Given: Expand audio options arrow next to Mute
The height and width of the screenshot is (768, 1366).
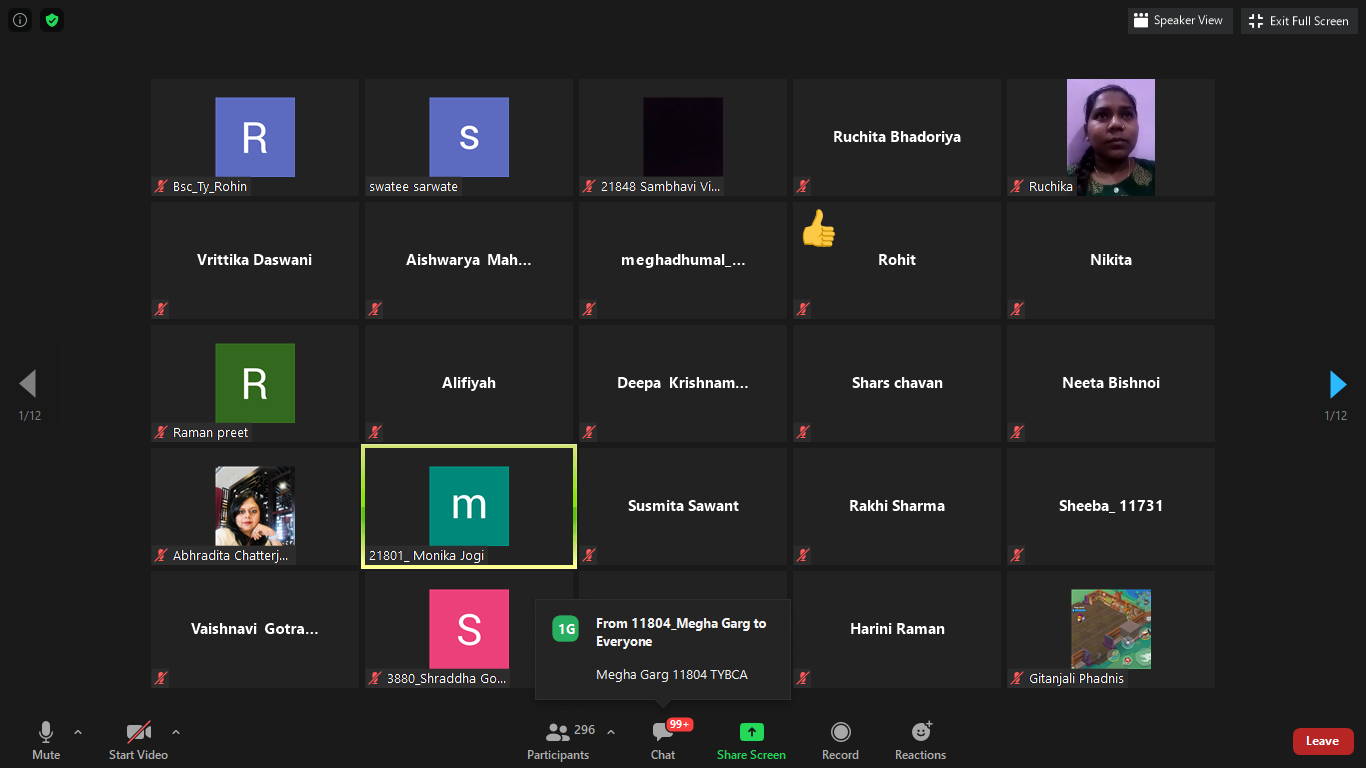Looking at the screenshot, I should [x=78, y=732].
